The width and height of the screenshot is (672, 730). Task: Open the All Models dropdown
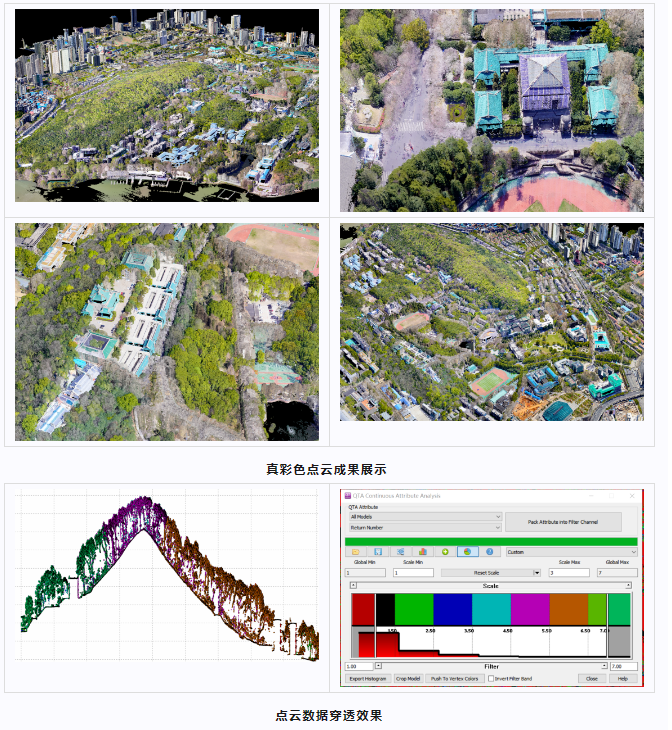click(425, 517)
